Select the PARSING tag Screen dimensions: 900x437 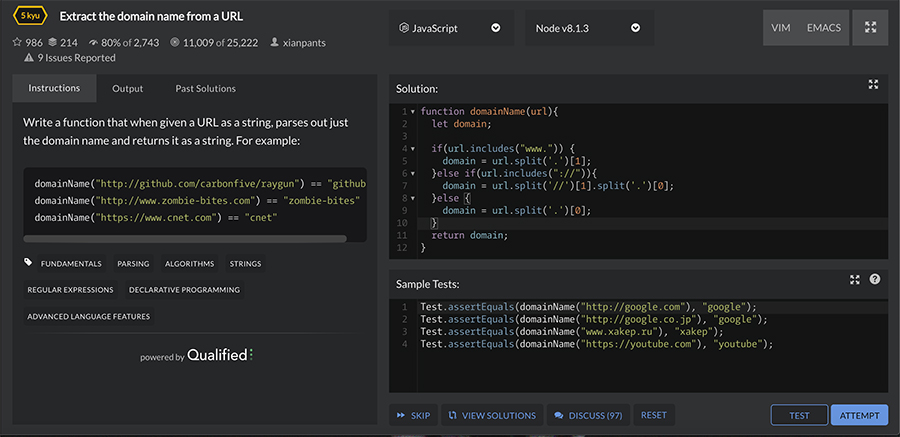[133, 264]
